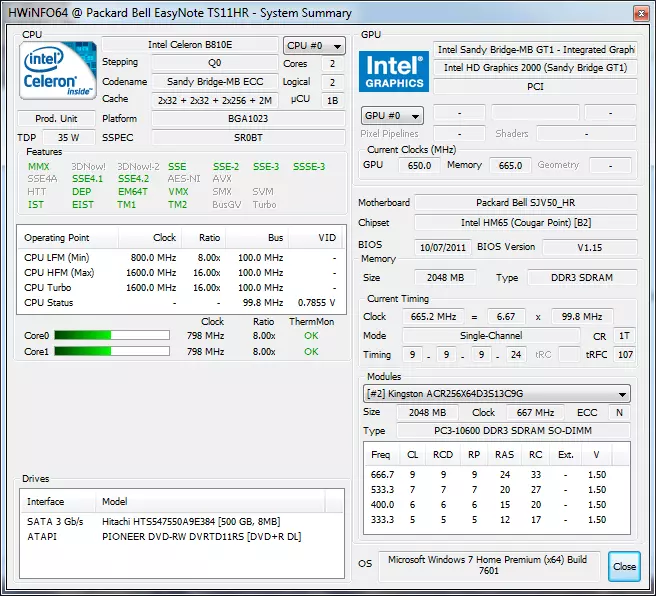Viewport: 656px width, 596px height.
Task: Click the VID column header
Action: (315, 238)
